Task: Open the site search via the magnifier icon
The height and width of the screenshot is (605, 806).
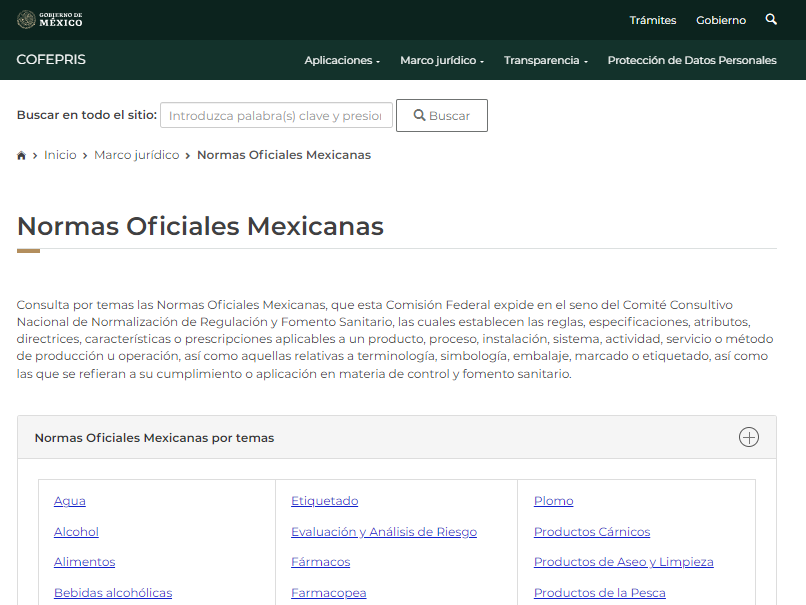Action: [x=770, y=19]
